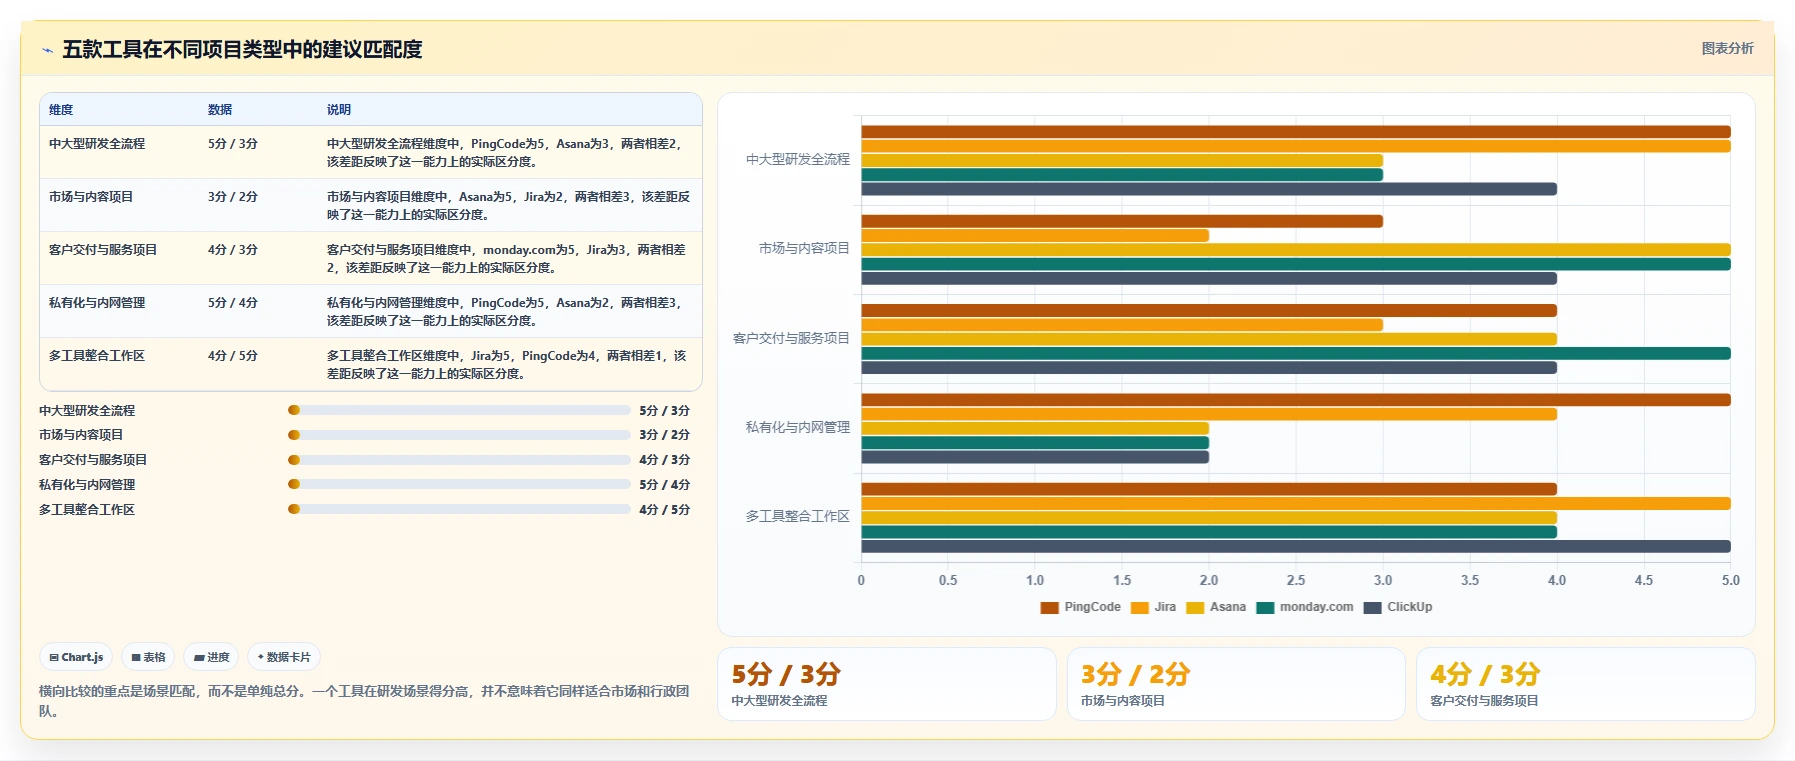The height and width of the screenshot is (761, 1795).
Task: Click the PingCode bar for 中大型研发全流程
Action: [1296, 132]
